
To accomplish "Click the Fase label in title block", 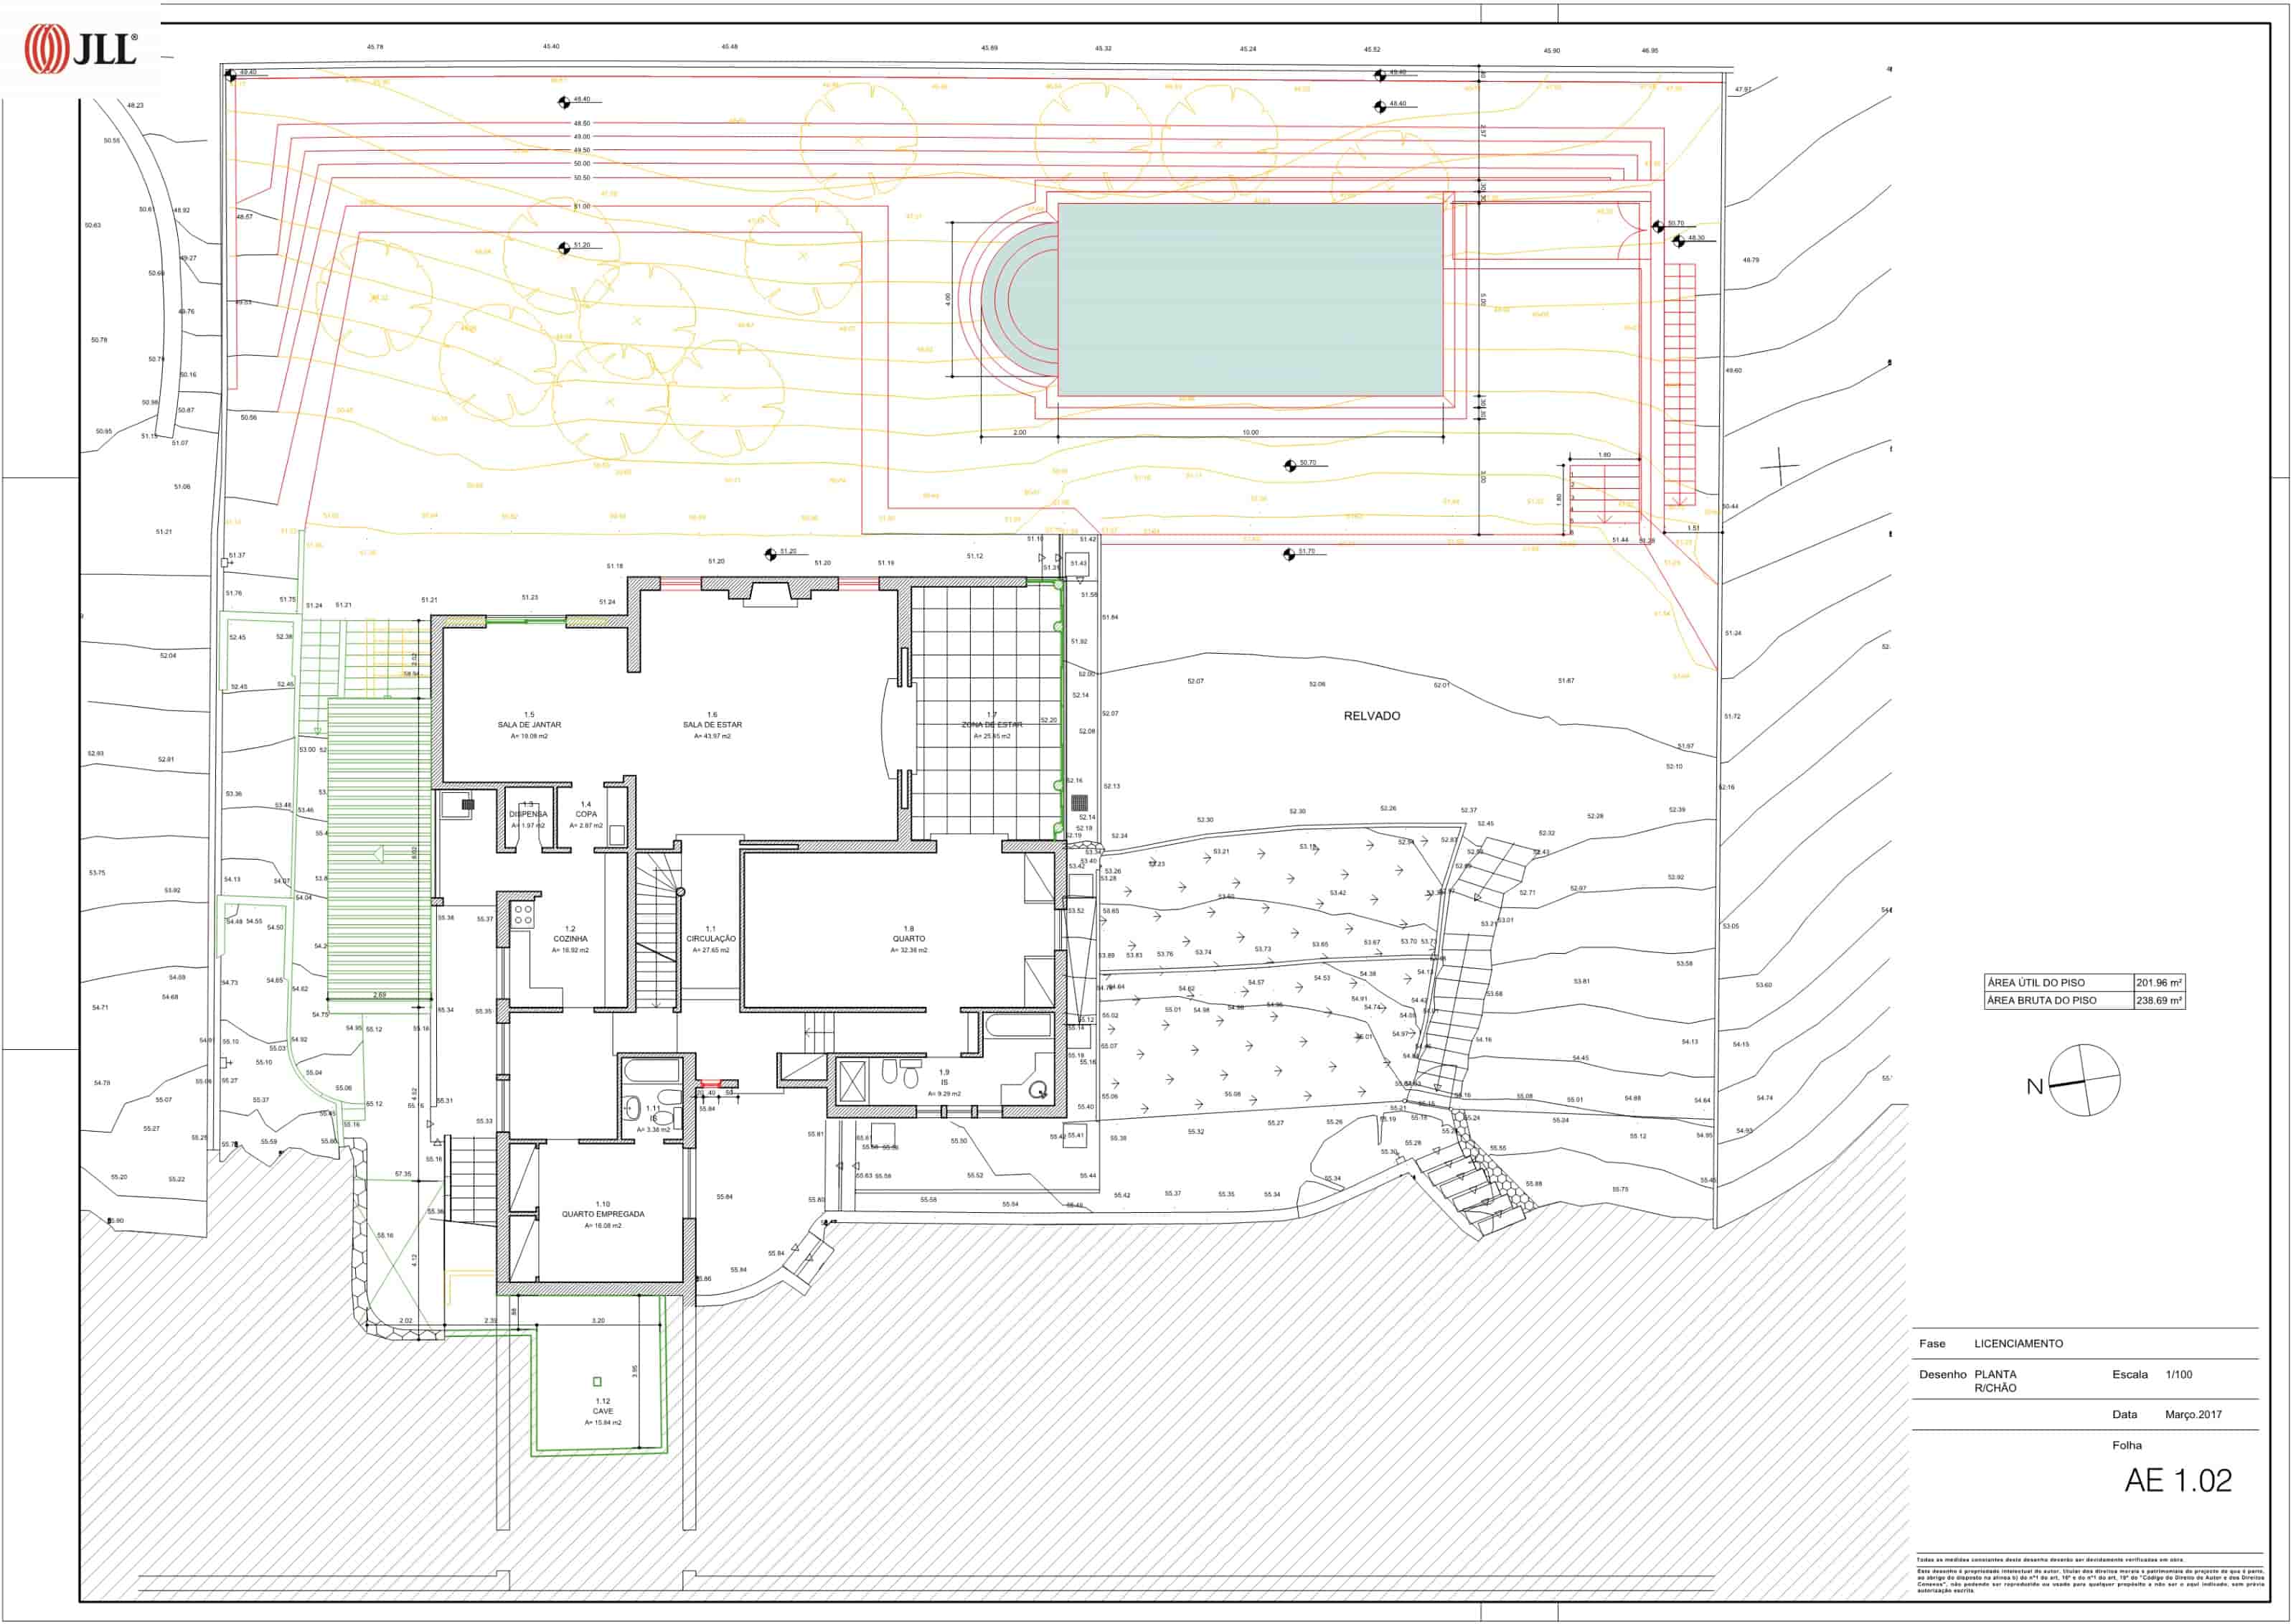I will 1932,1343.
